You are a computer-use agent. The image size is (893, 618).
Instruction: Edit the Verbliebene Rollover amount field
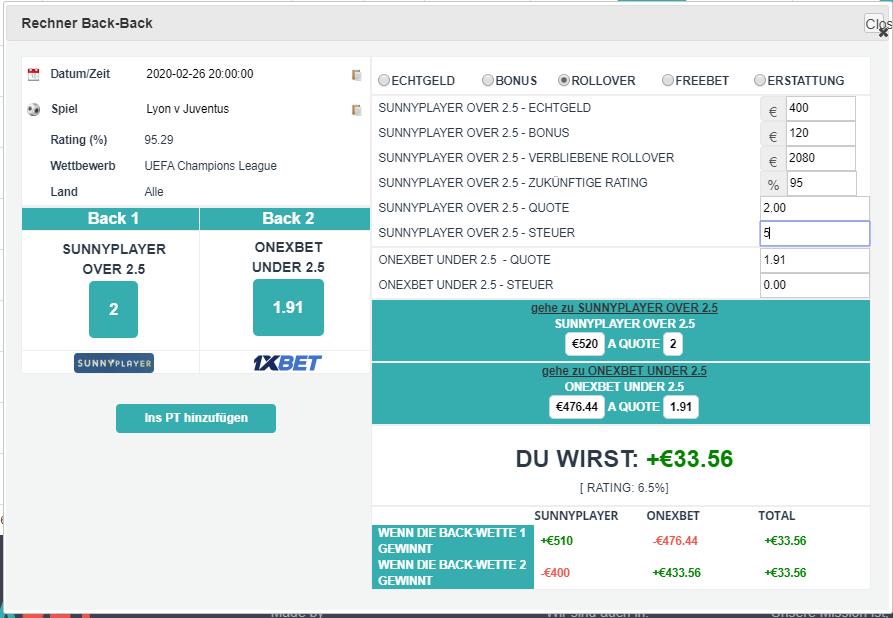point(821,158)
